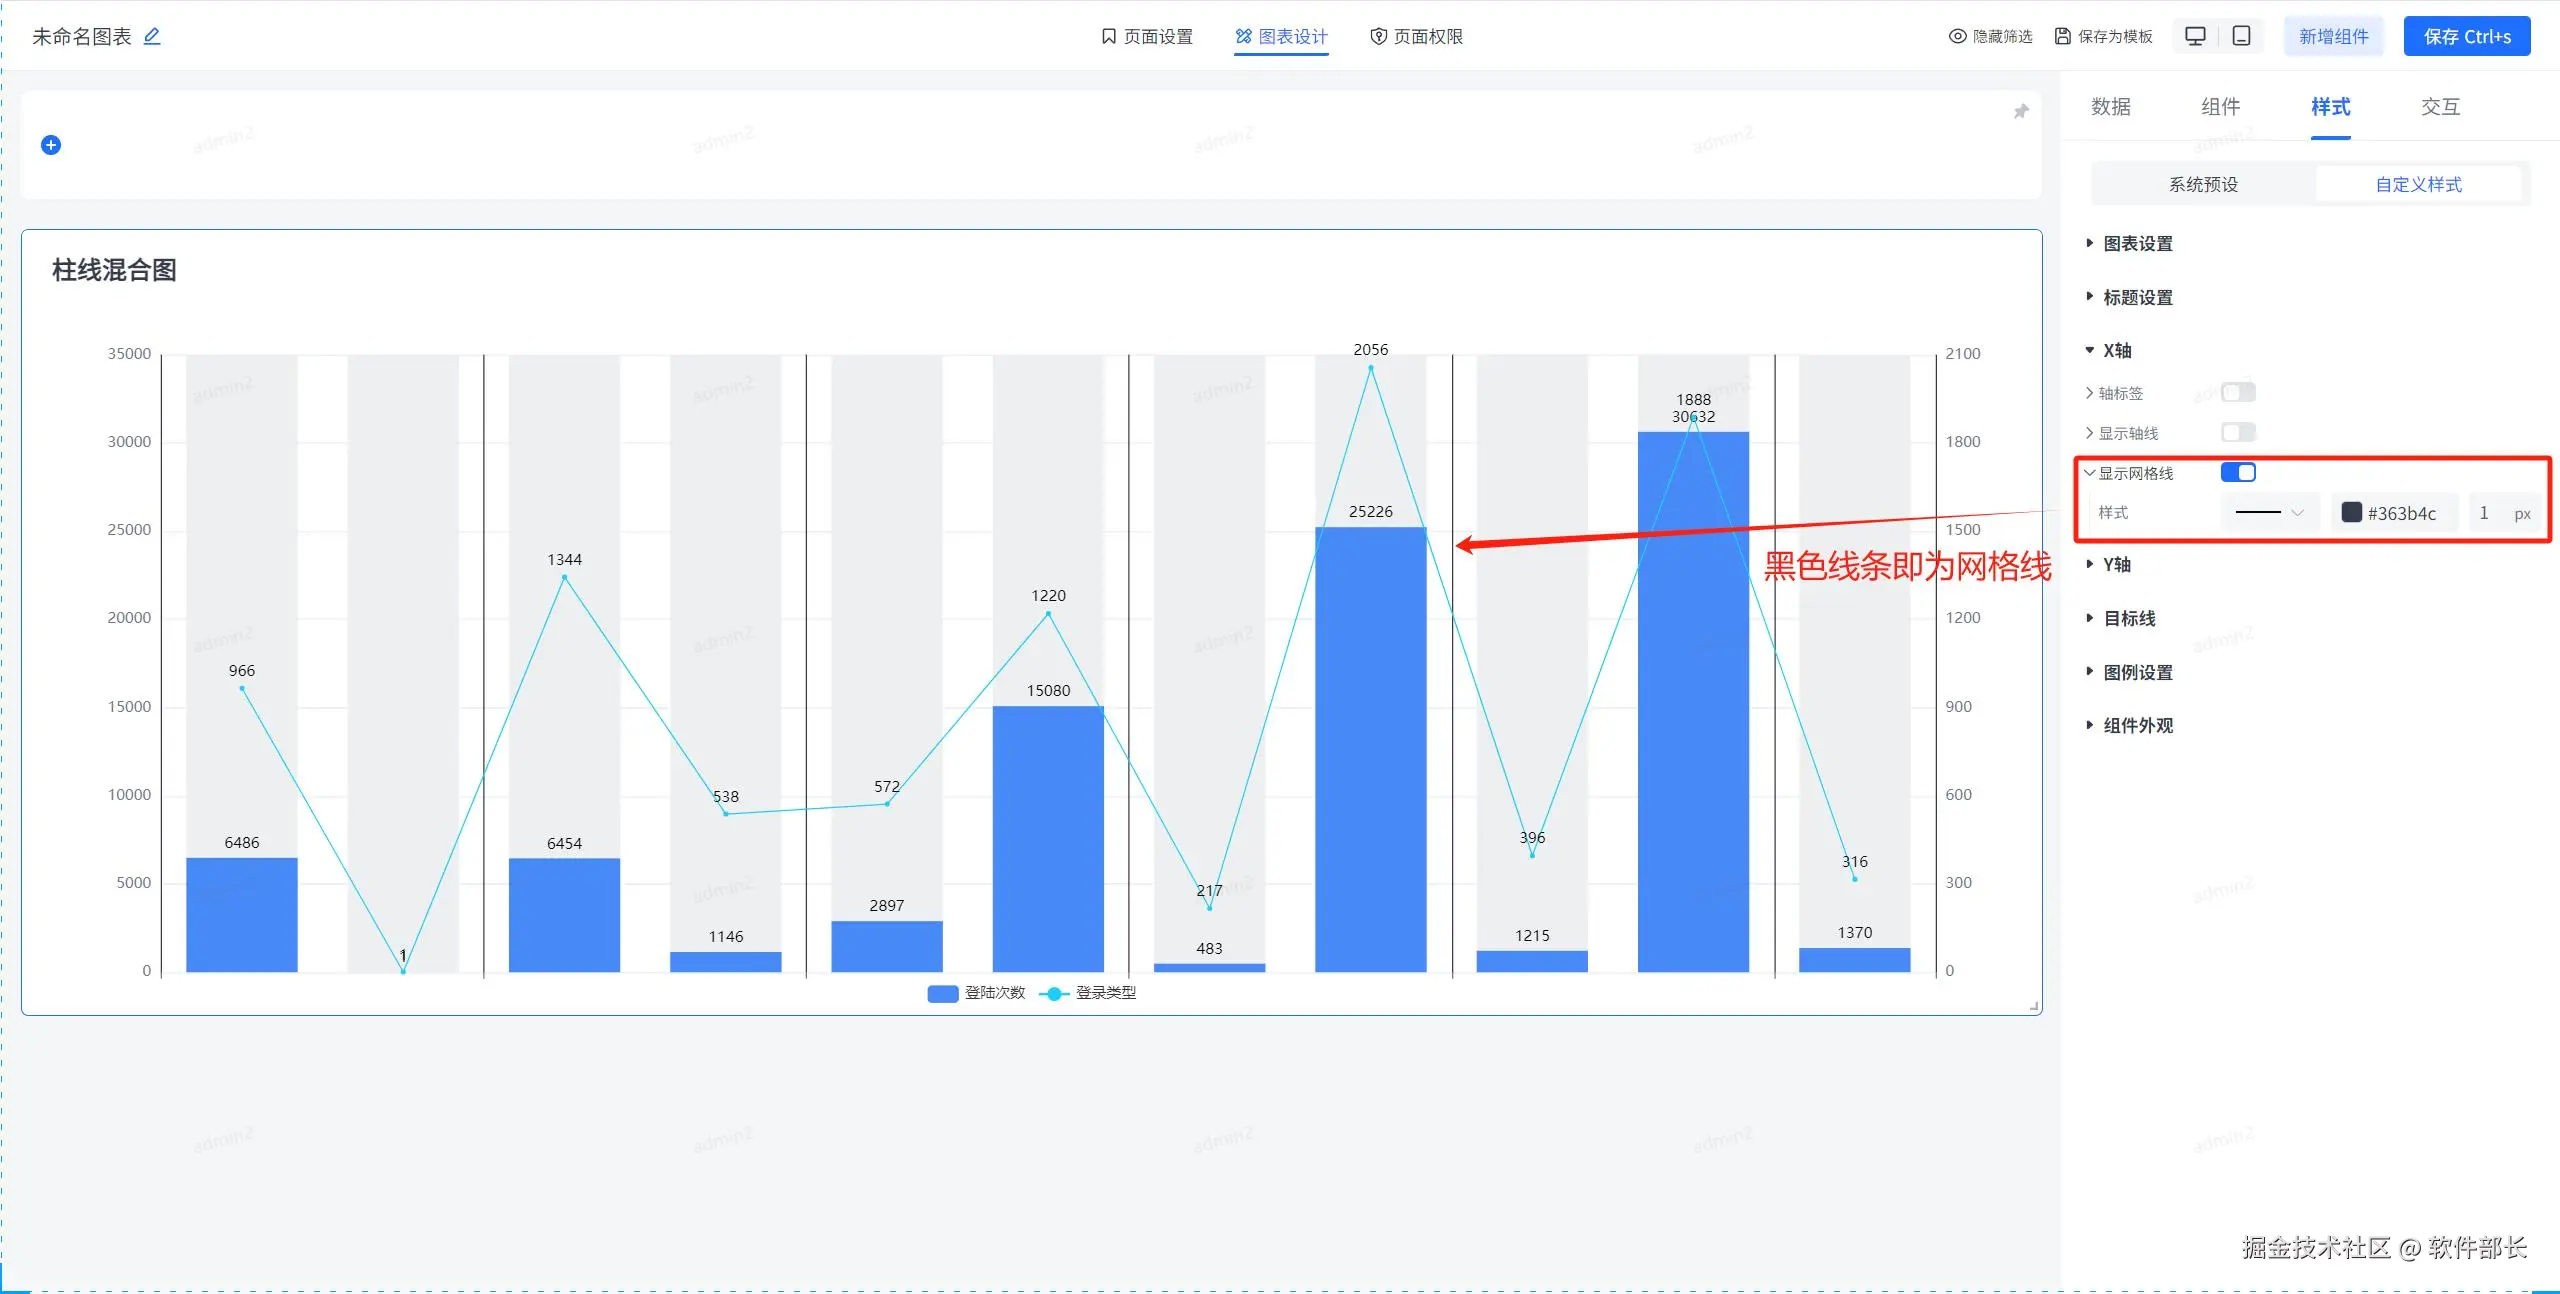Click the pencil icon beside 未命名图表
Screen dimensions: 2560x1294
pyautogui.click(x=152, y=37)
